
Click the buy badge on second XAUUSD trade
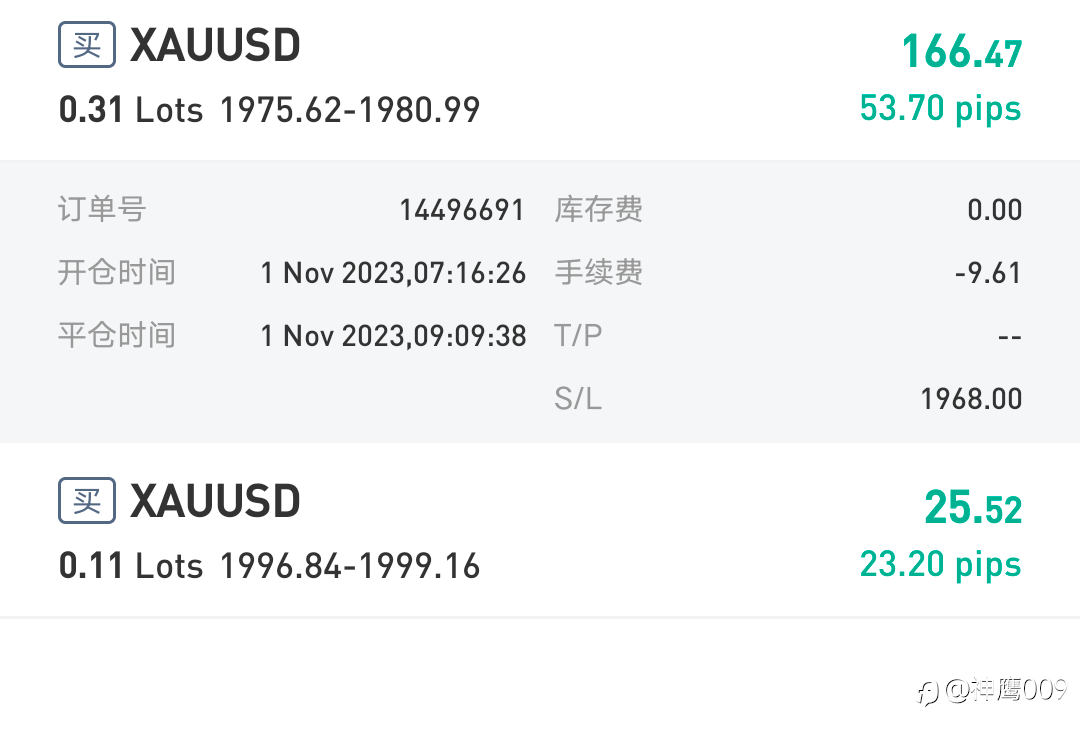[x=87, y=500]
